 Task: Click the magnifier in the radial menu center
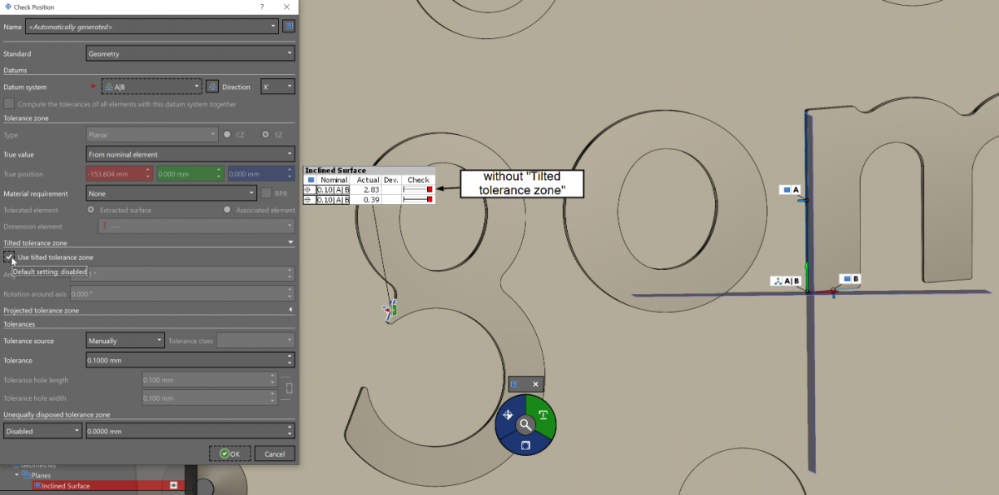point(526,424)
